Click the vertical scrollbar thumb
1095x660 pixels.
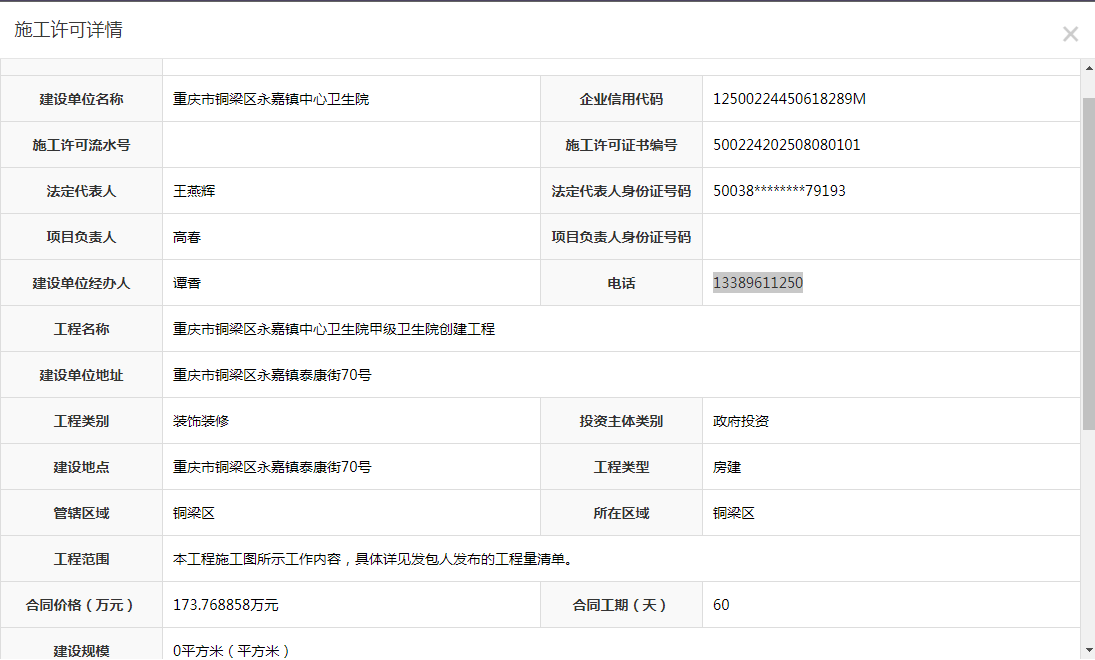1087,260
